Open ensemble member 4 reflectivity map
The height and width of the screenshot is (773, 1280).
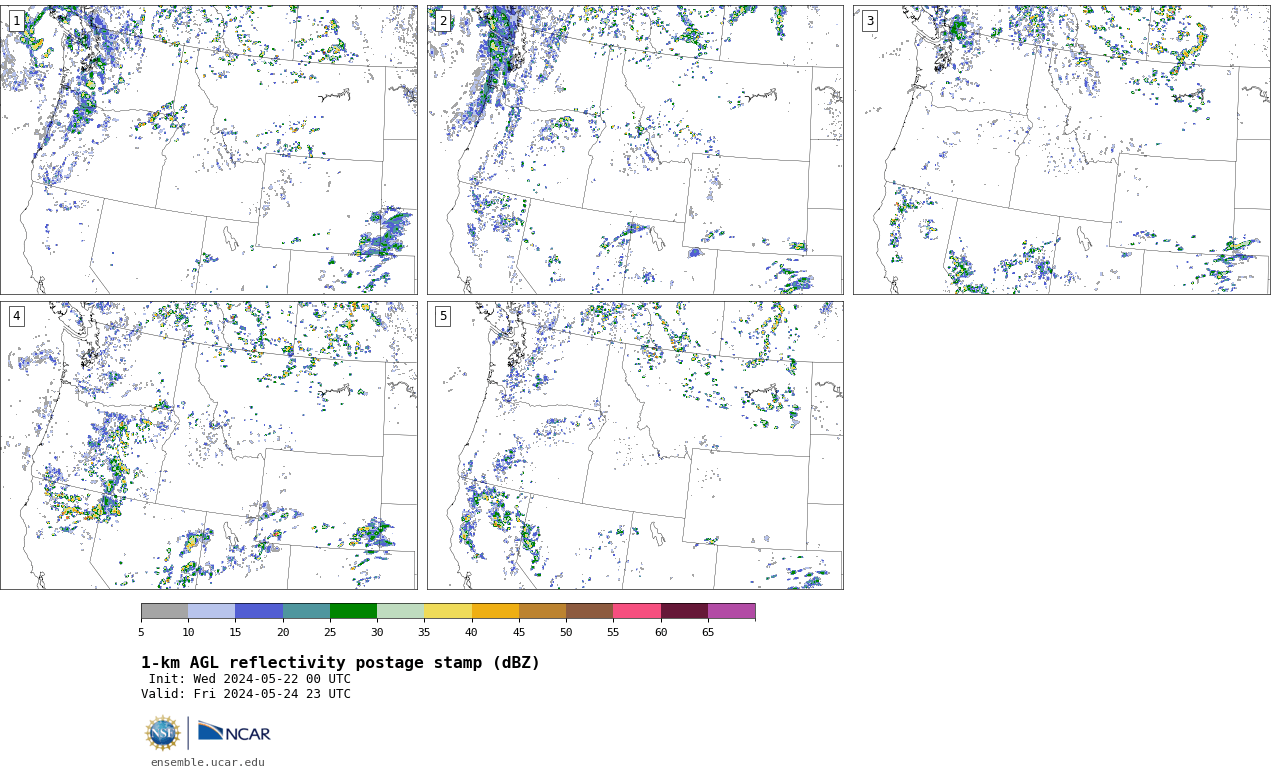pos(209,446)
